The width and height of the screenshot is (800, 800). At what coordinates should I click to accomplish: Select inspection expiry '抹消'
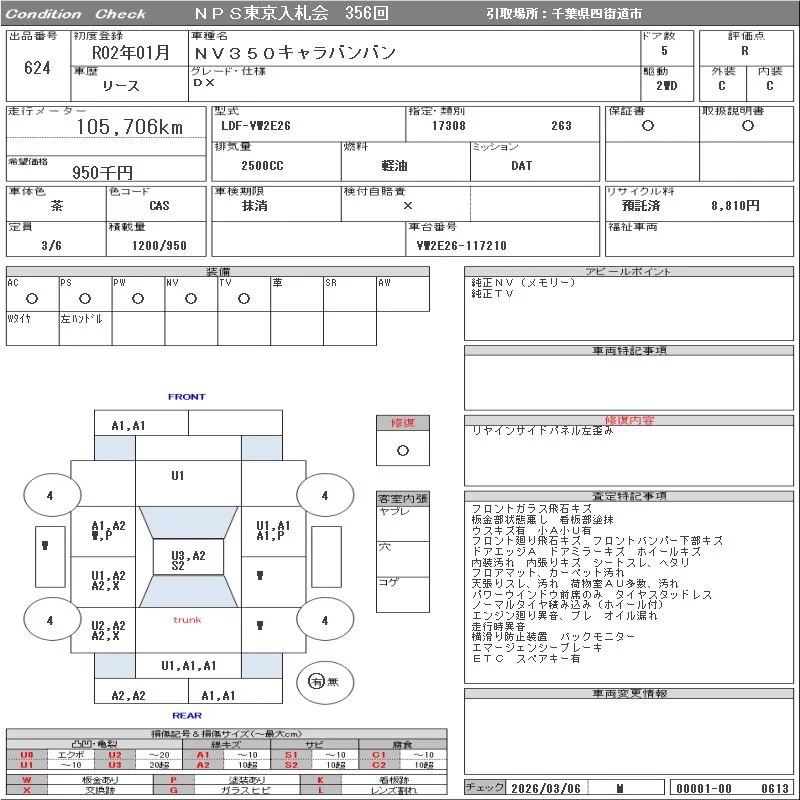pos(255,206)
